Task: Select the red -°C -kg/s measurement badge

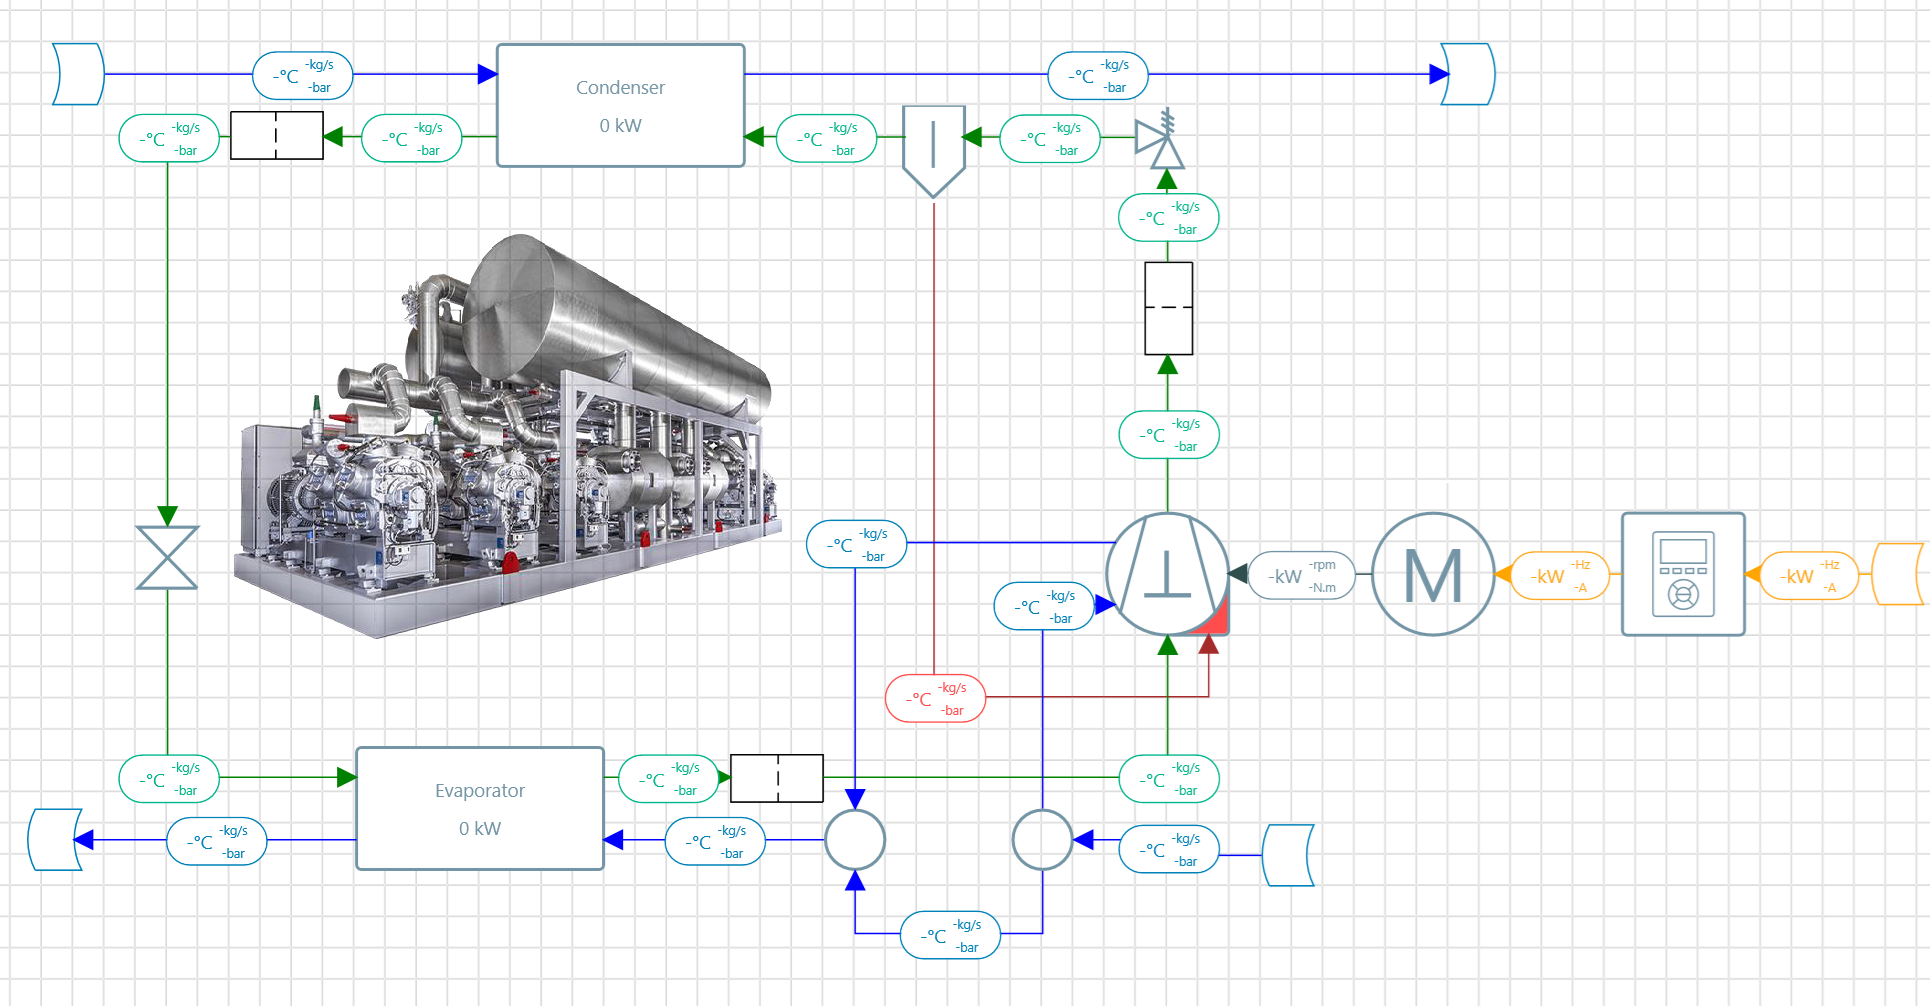Action: 935,697
